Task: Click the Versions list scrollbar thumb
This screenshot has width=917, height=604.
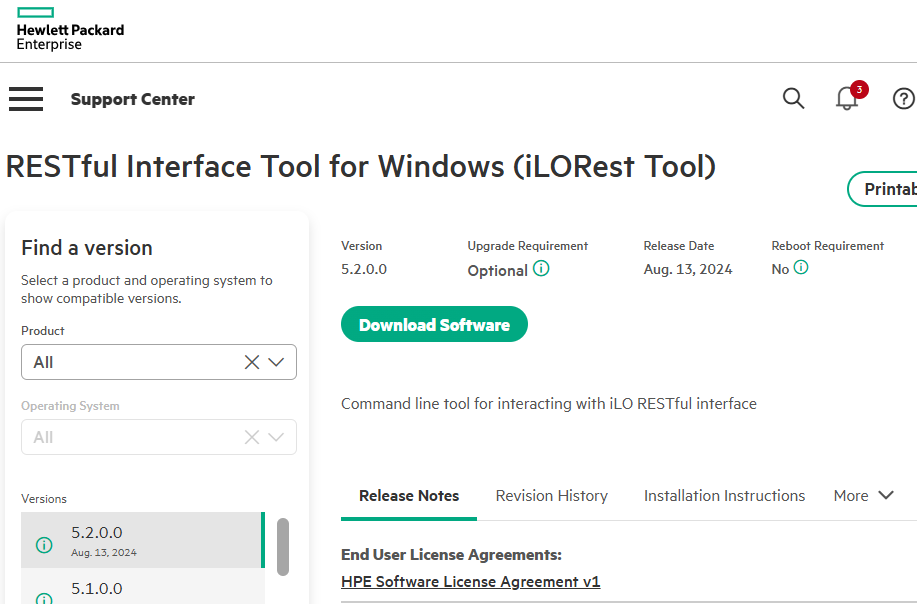Action: [x=283, y=547]
